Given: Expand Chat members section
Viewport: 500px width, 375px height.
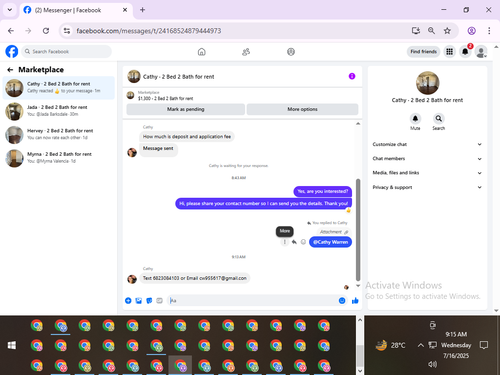Looking at the screenshot, I should coord(427,159).
